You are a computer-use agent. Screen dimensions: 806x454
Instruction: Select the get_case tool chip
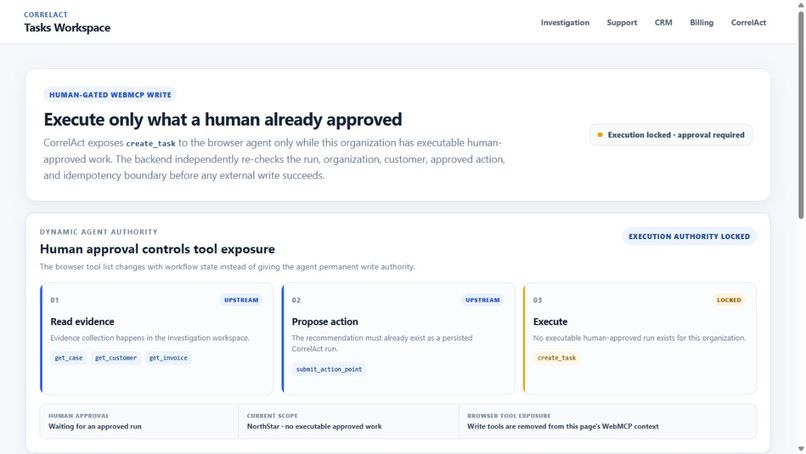68,358
